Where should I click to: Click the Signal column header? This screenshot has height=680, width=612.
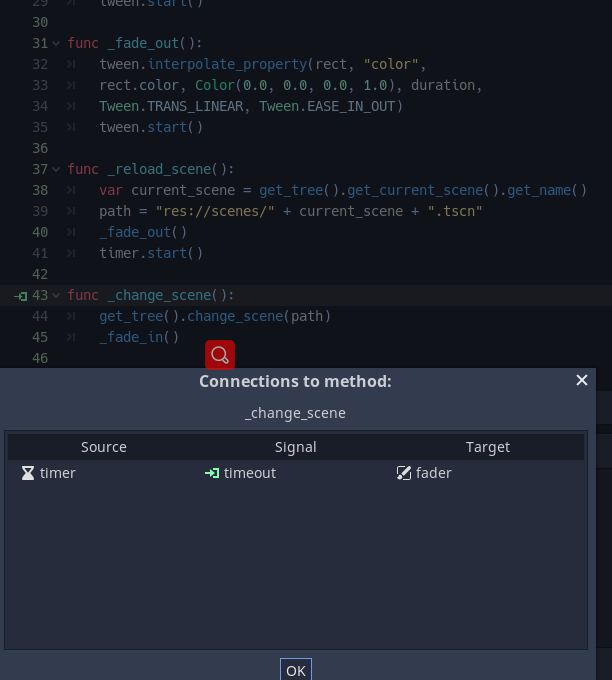pyautogui.click(x=295, y=447)
